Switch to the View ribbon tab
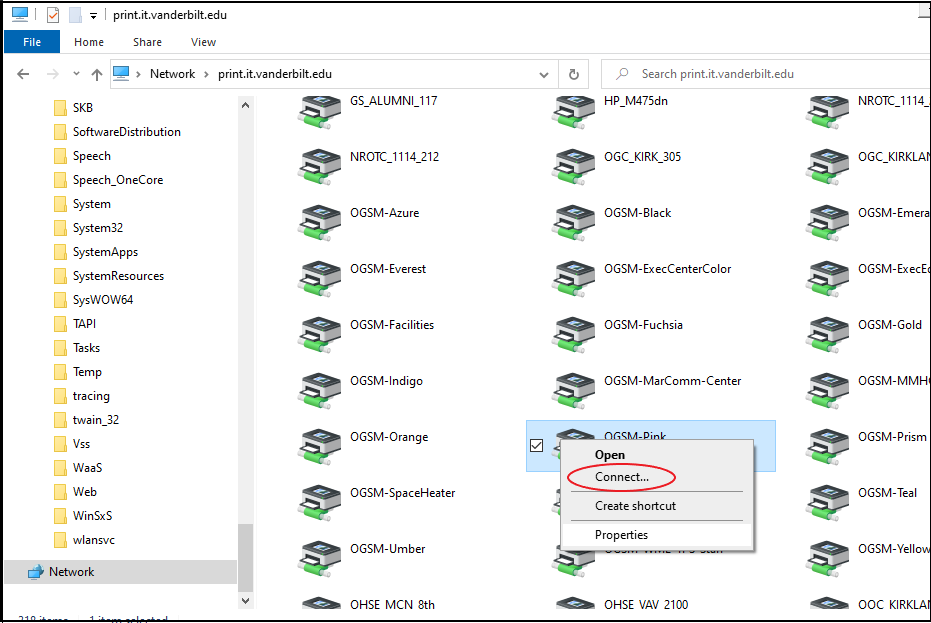This screenshot has height=623, width=931. coord(203,42)
